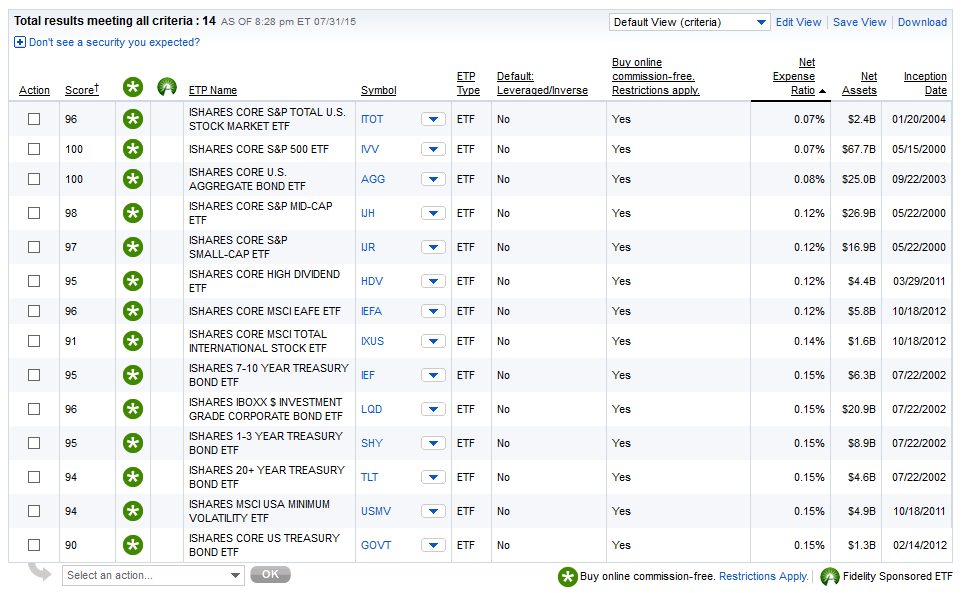The height and width of the screenshot is (593, 968).
Task: Check the box for GOVT row
Action: pyautogui.click(x=34, y=545)
